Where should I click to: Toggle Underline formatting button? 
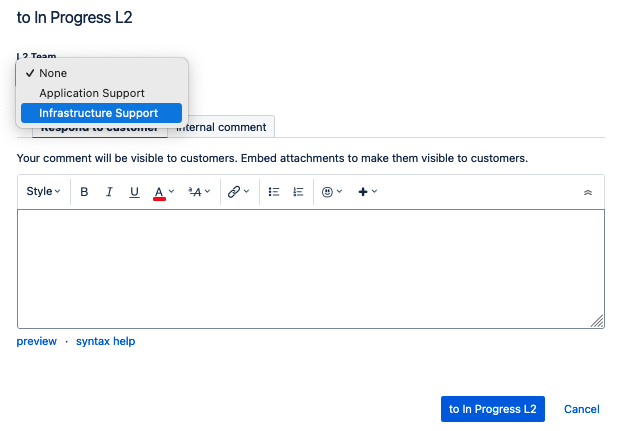tap(134, 192)
